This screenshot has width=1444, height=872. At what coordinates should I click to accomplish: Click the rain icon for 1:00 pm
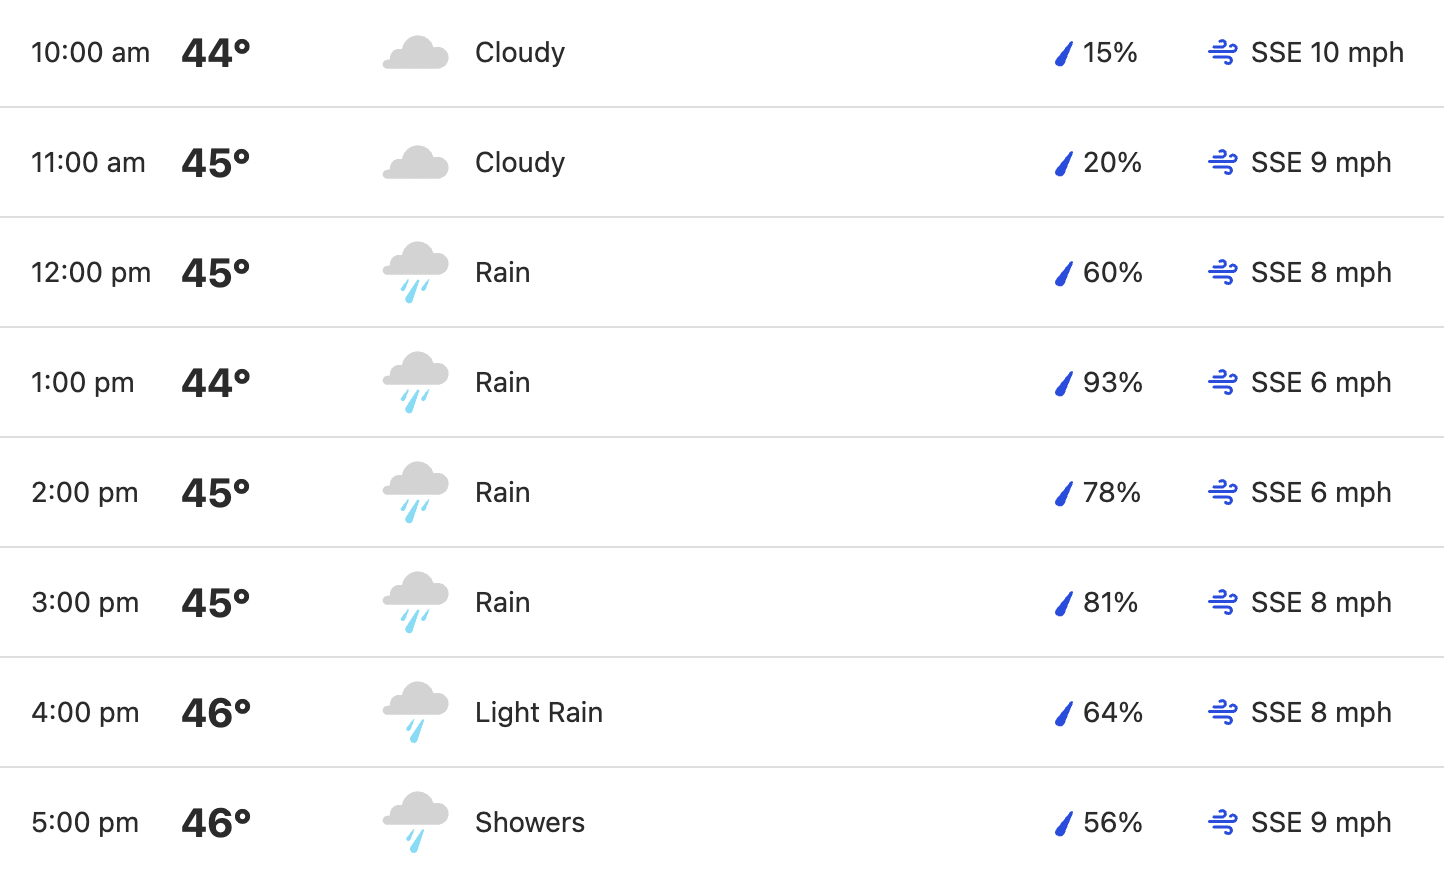(416, 382)
